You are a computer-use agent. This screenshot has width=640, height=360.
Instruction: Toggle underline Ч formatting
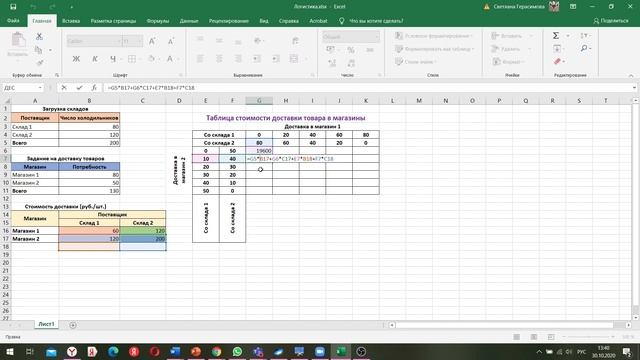pos(113,59)
